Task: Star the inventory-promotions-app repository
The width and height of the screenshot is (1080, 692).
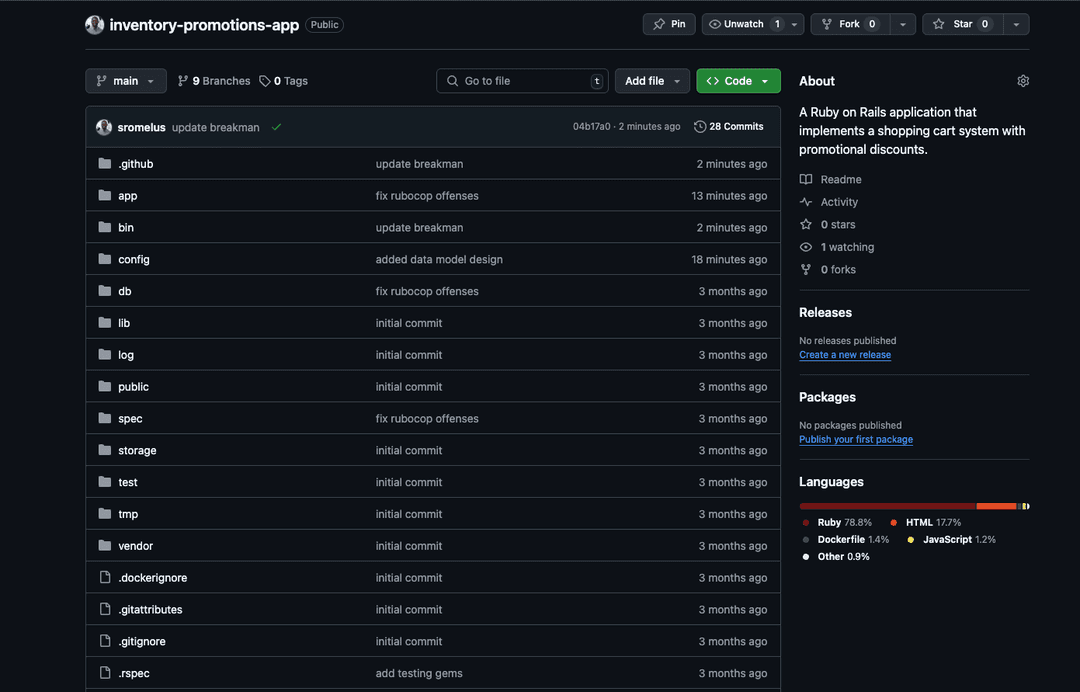Action: pos(962,24)
